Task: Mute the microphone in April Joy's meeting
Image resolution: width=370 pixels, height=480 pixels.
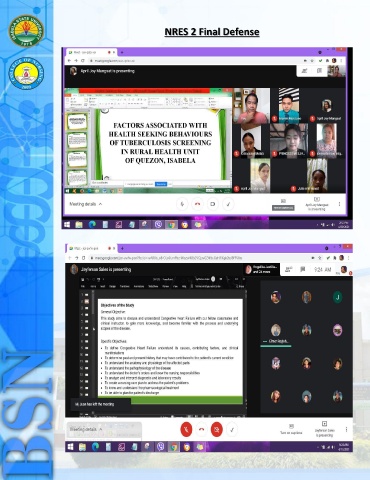Action: (x=182, y=204)
